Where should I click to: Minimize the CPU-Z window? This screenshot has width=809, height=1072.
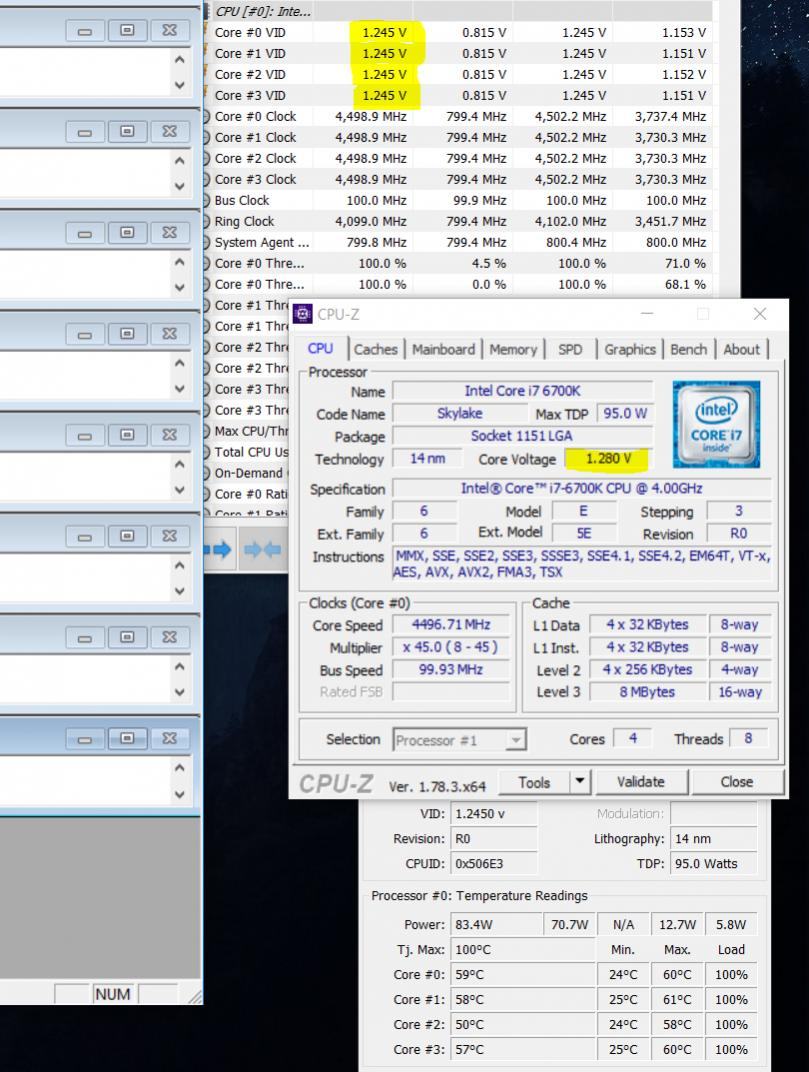pyautogui.click(x=647, y=314)
